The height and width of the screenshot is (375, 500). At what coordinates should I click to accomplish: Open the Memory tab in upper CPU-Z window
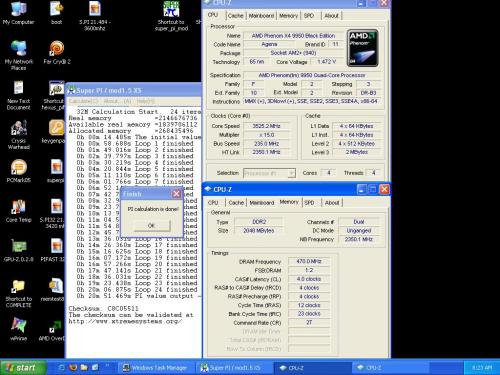tap(288, 15)
